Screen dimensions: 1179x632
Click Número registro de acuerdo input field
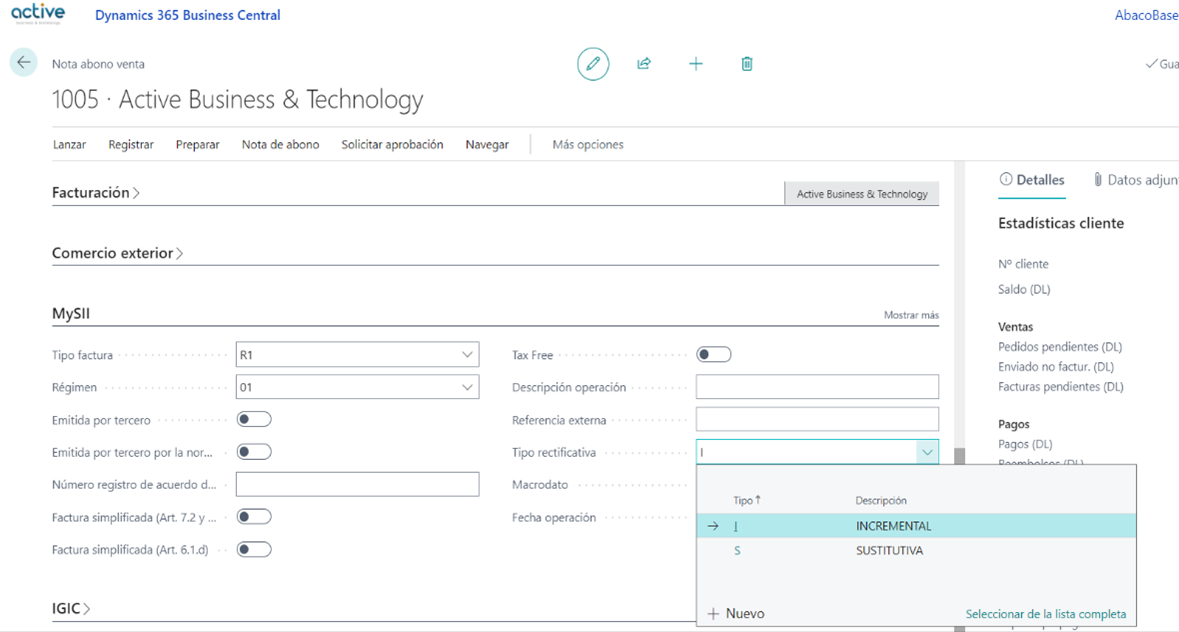point(357,485)
